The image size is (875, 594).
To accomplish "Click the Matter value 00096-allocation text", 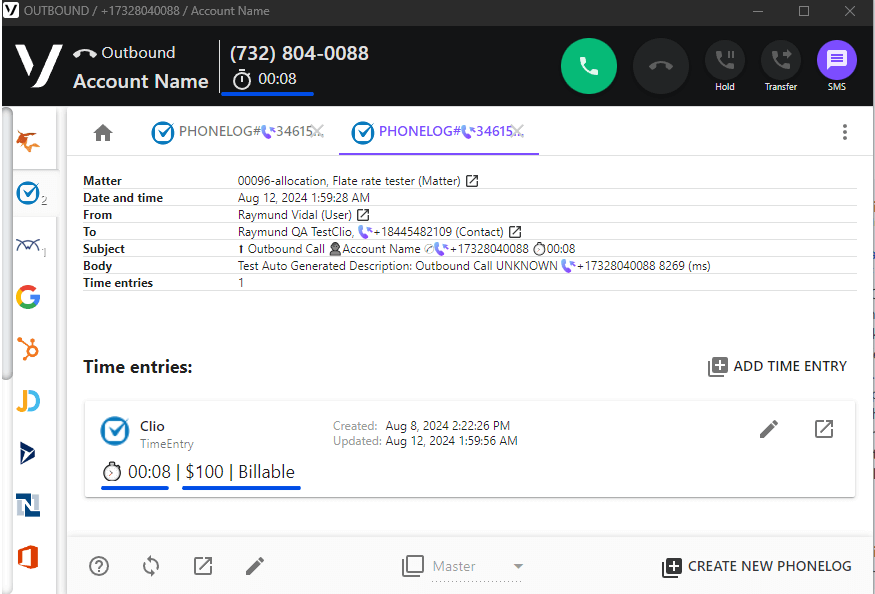I will pos(349,181).
